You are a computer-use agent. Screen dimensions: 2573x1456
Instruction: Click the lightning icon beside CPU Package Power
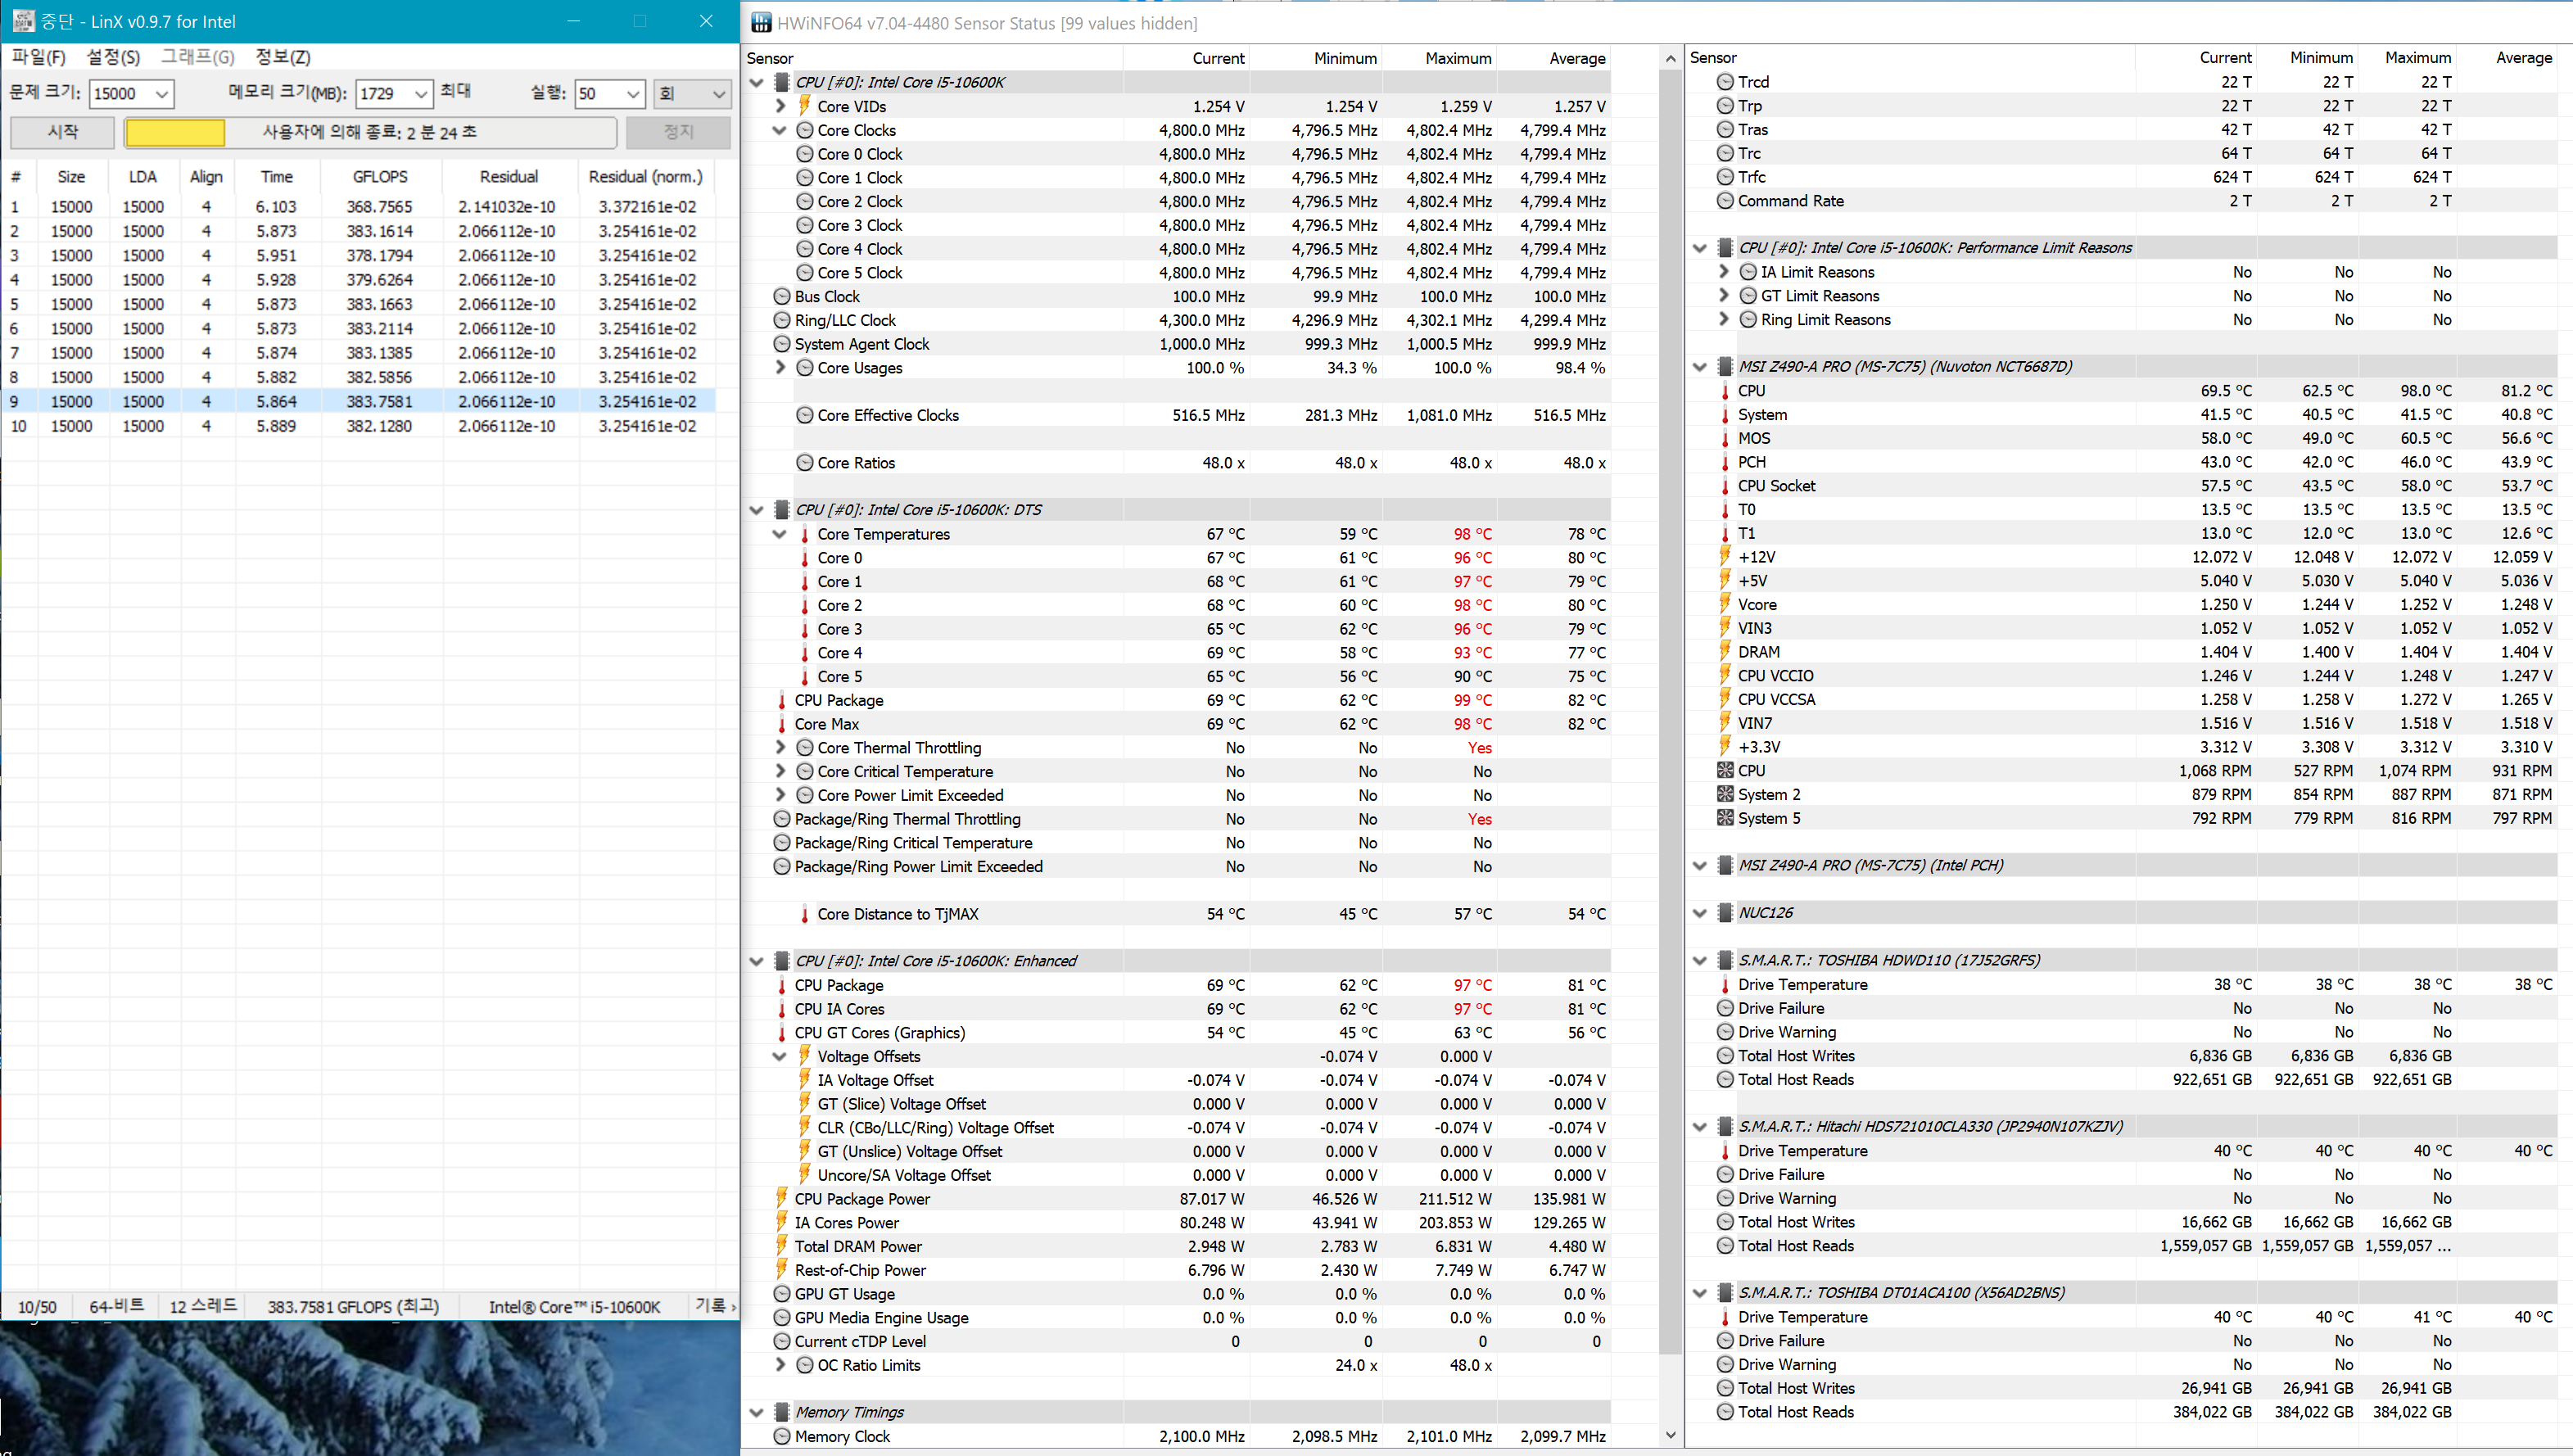click(x=782, y=1198)
